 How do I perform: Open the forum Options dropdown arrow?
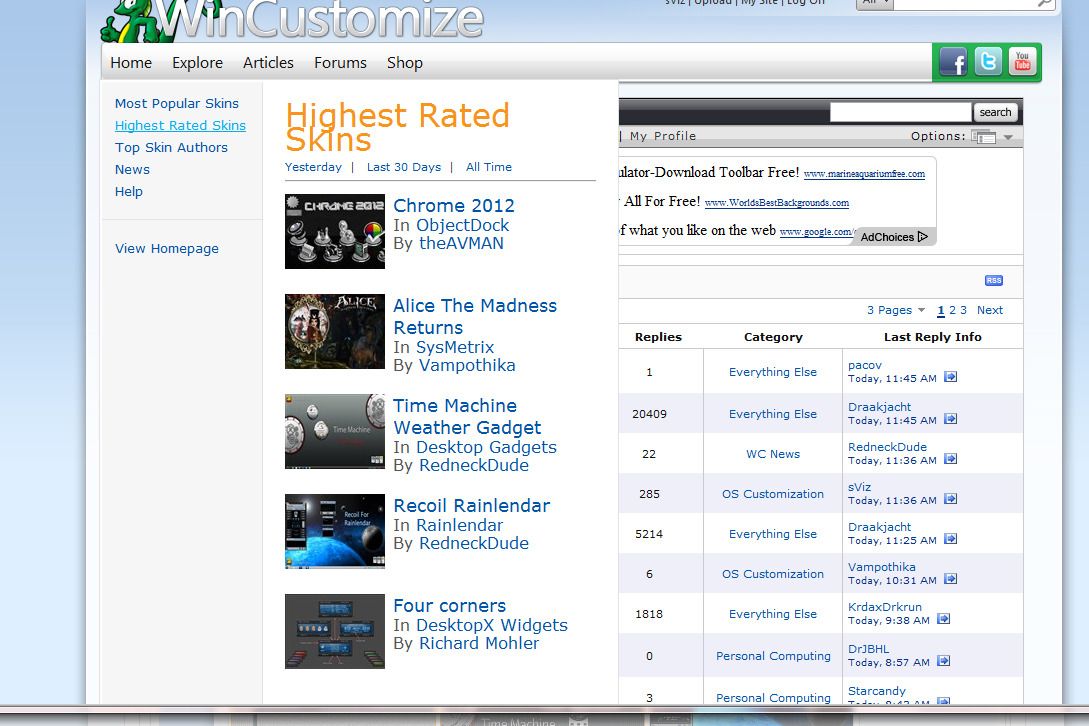click(x=1008, y=137)
